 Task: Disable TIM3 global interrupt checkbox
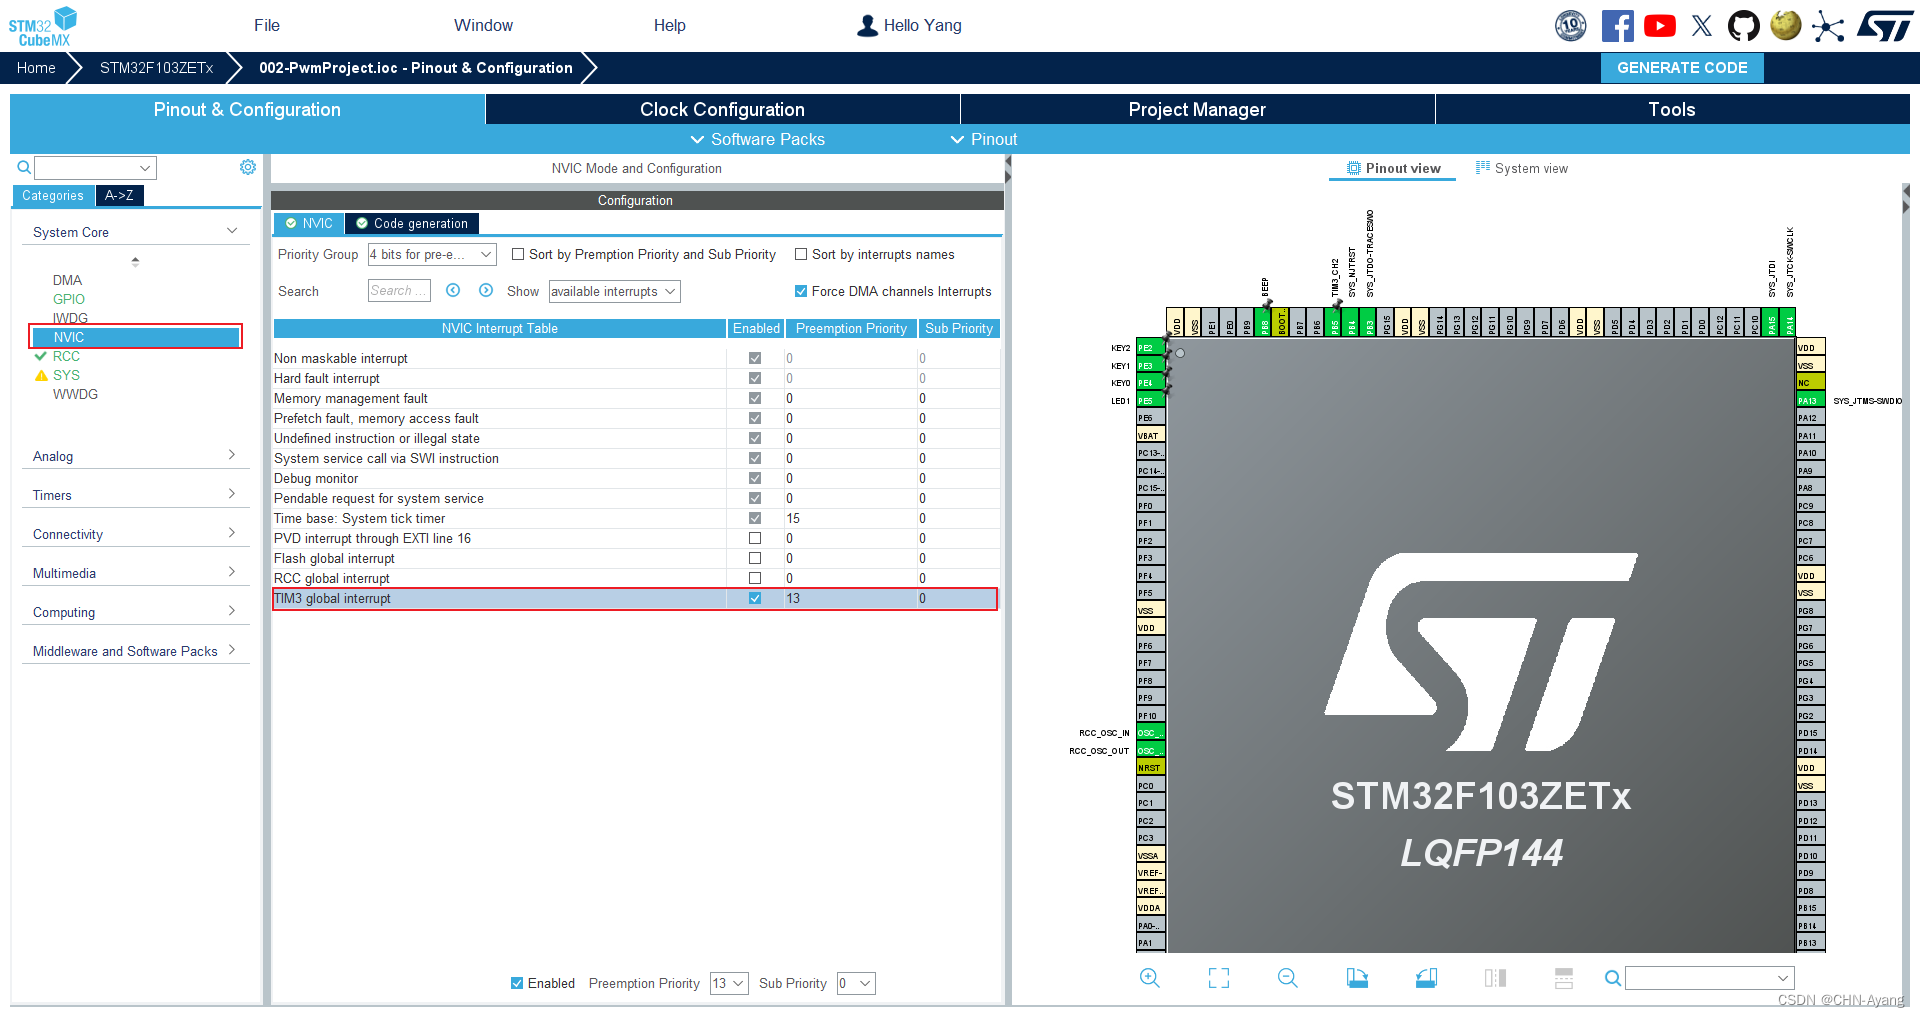755,598
